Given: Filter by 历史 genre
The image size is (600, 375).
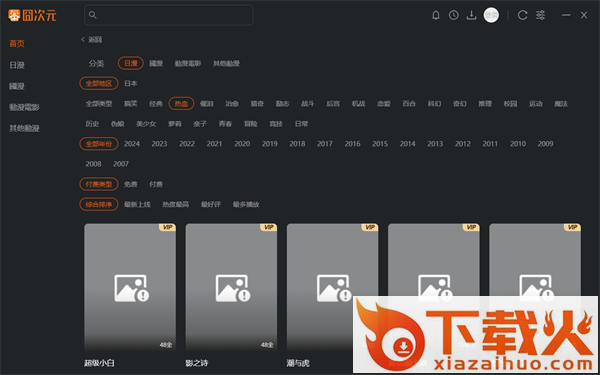Looking at the screenshot, I should 92,124.
